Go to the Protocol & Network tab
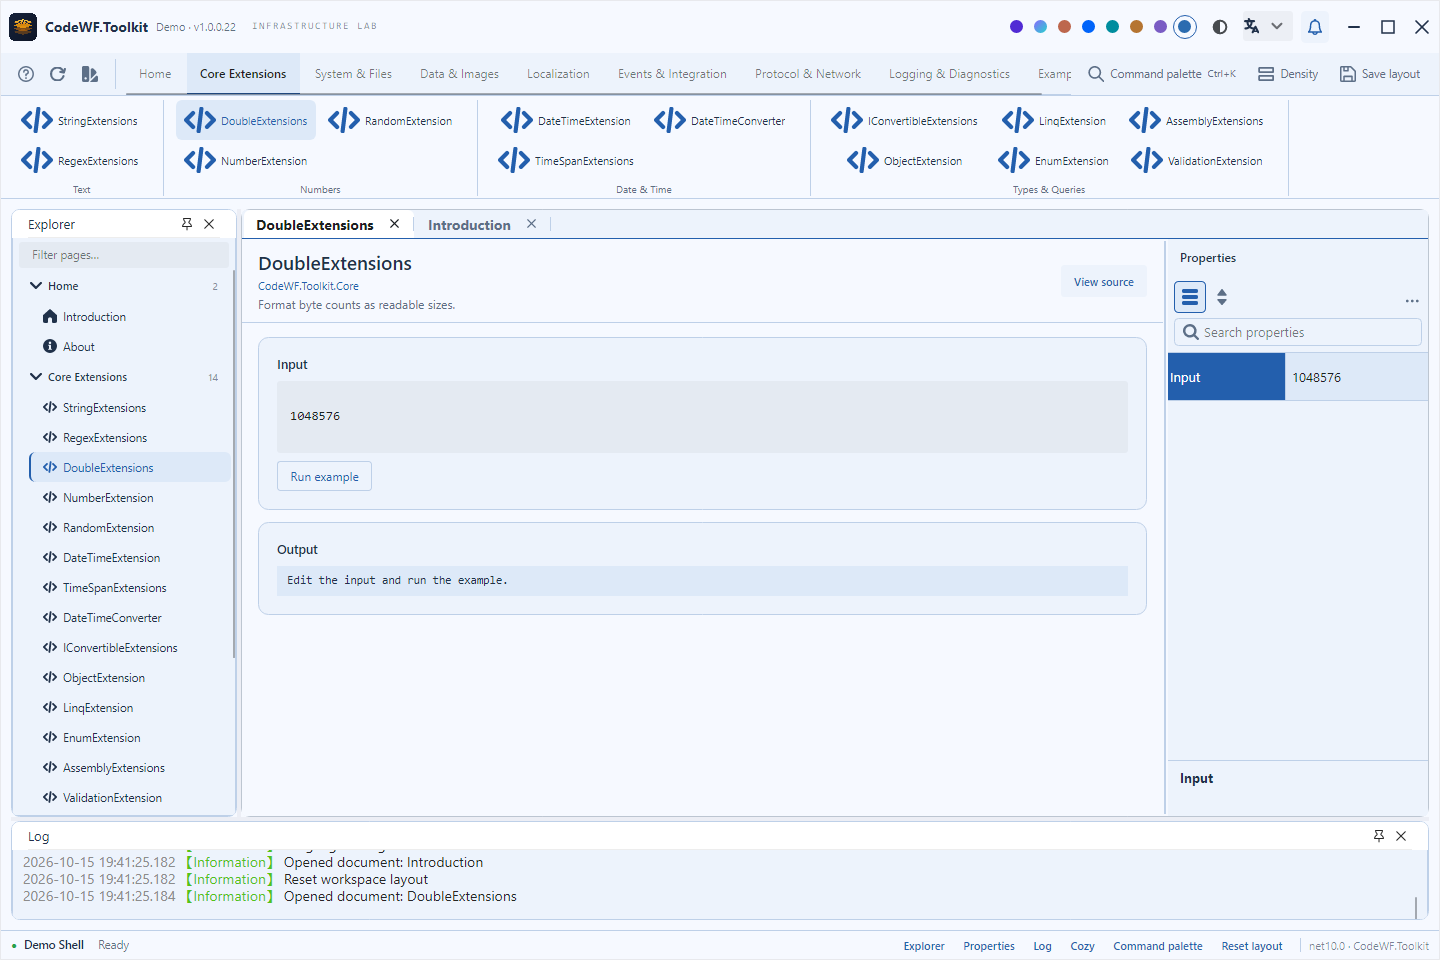The height and width of the screenshot is (960, 1440). pyautogui.click(x=808, y=74)
